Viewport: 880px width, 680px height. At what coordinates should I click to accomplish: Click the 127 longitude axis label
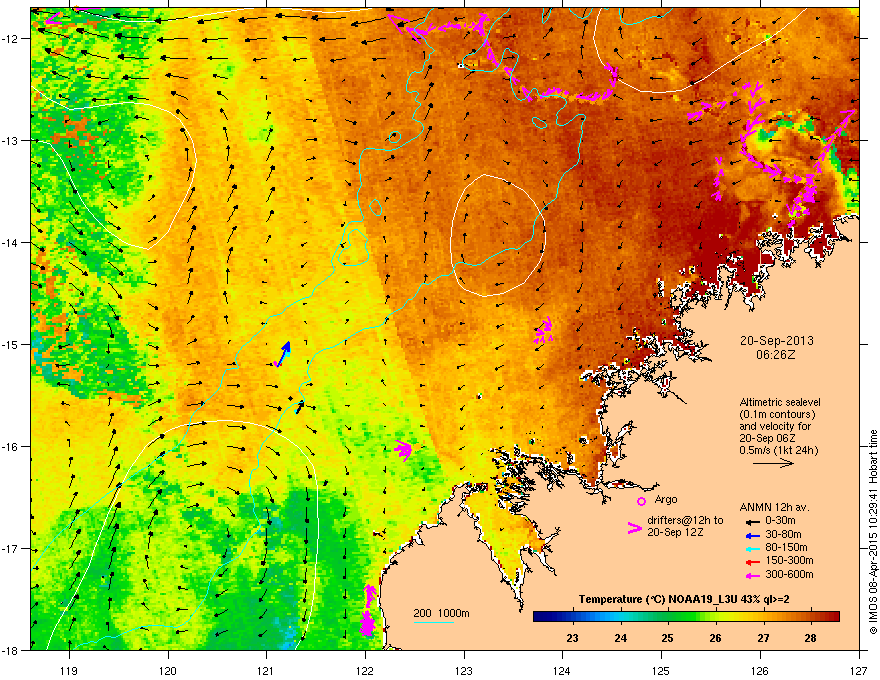[x=859, y=670]
